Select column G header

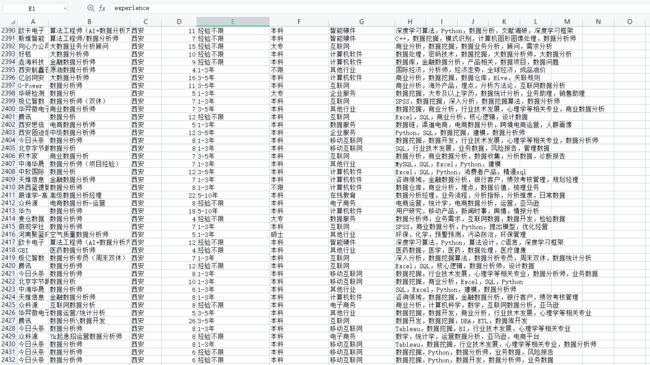tap(361, 22)
